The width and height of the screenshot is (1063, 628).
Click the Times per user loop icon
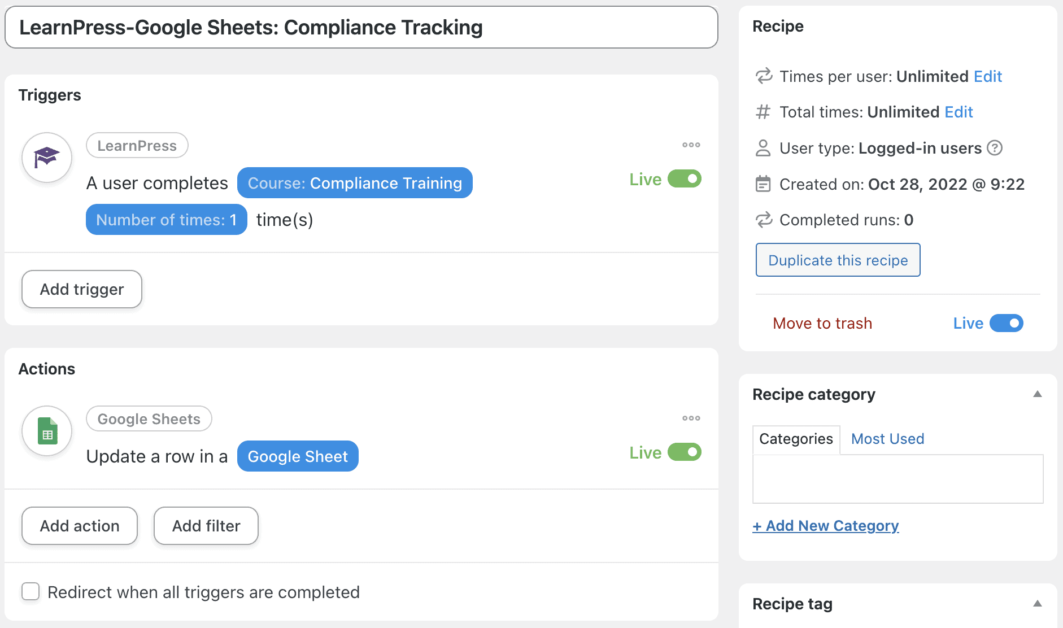coord(763,76)
